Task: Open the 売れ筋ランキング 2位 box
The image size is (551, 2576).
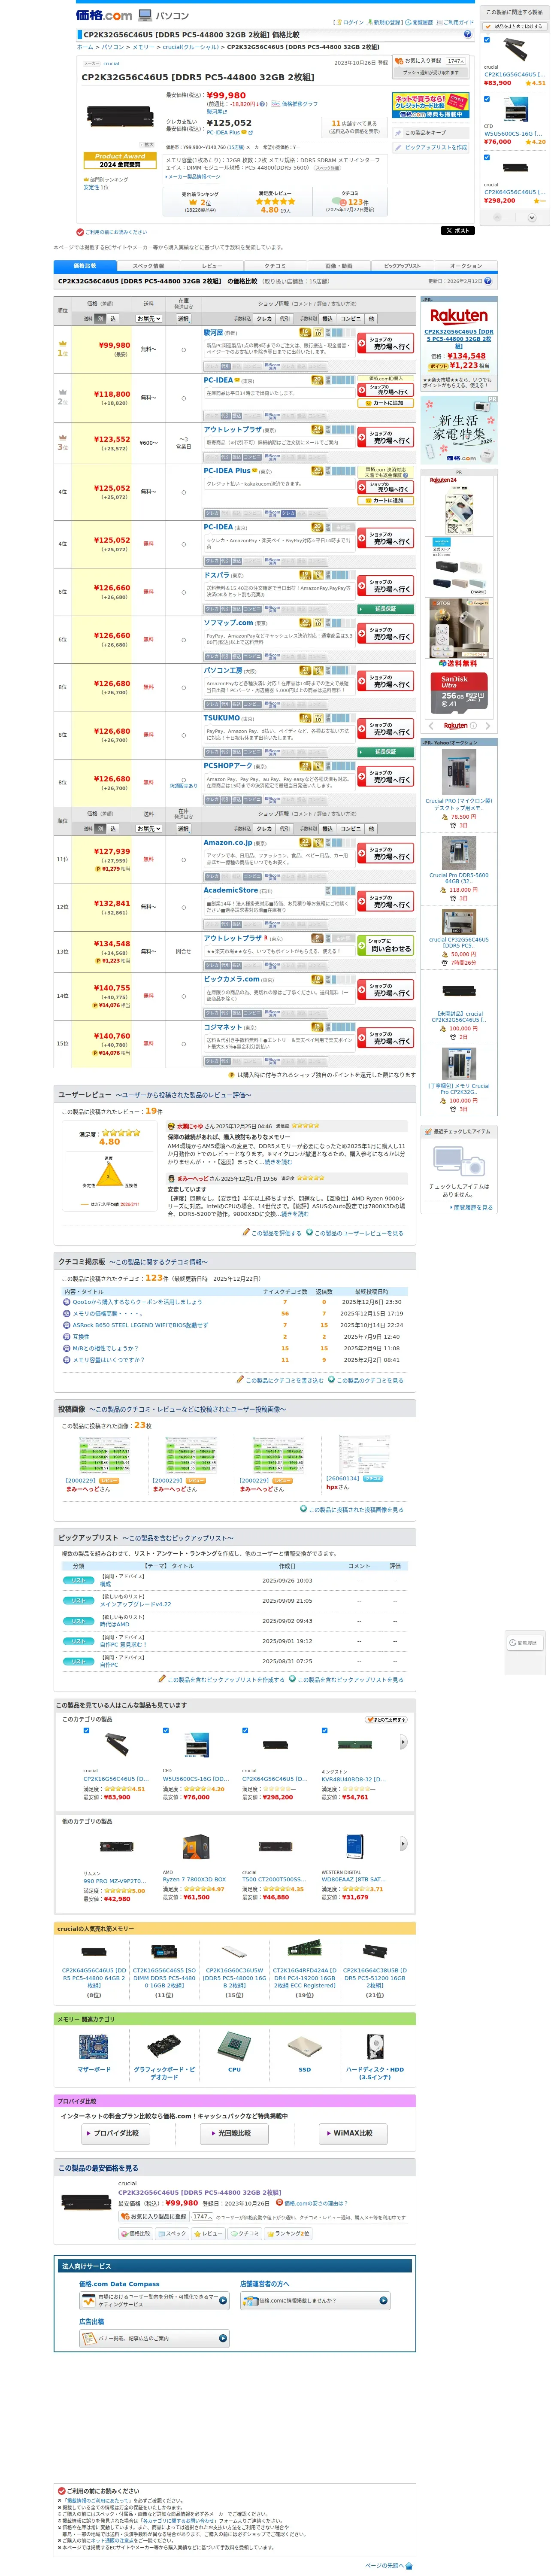Action: [x=200, y=202]
